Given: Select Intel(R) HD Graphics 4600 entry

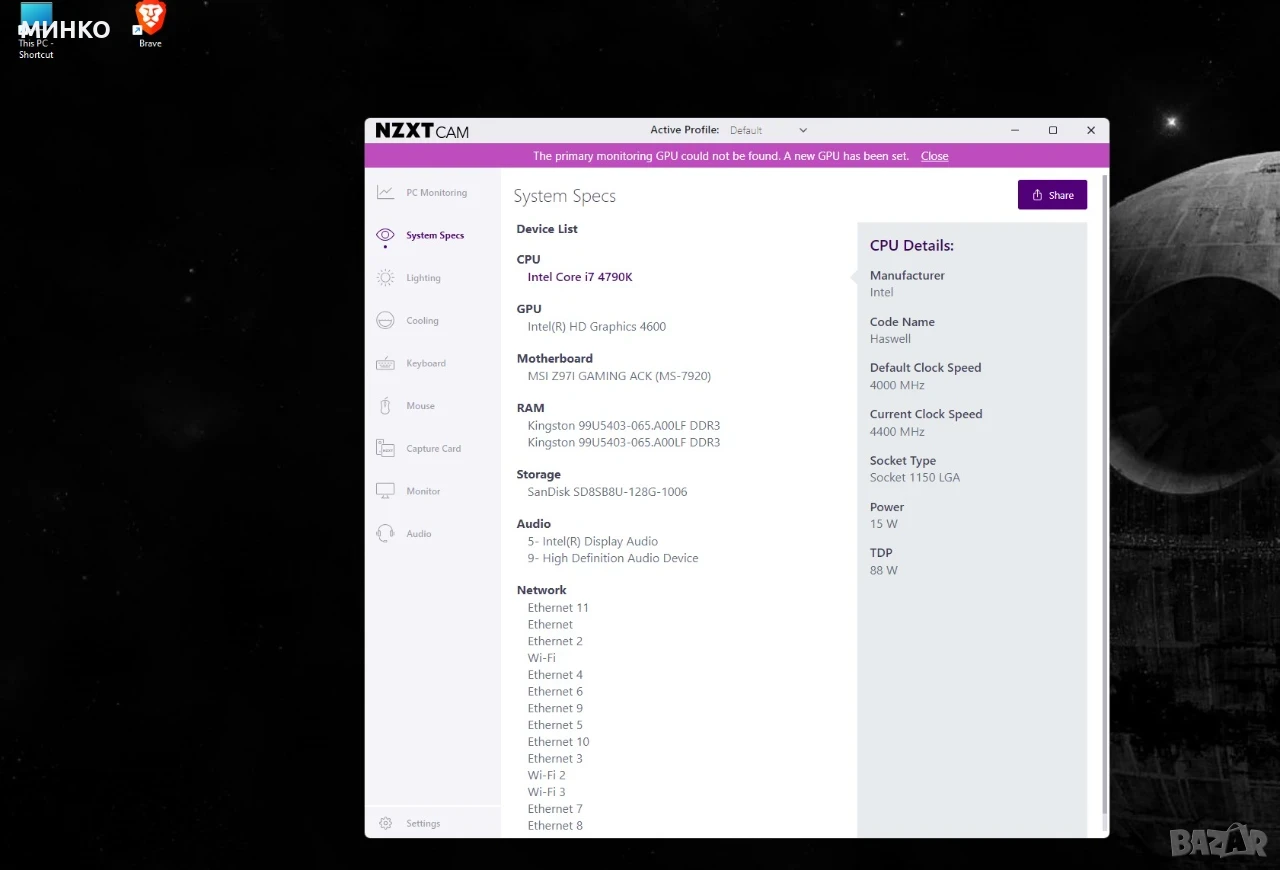Looking at the screenshot, I should 597,326.
